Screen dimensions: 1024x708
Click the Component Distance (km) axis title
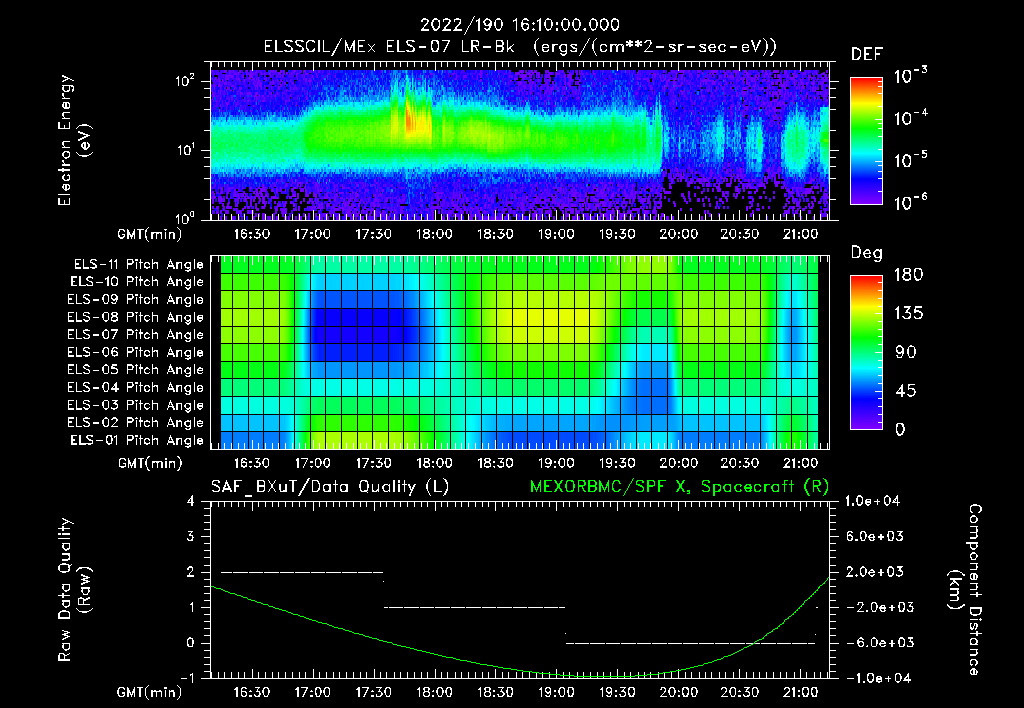click(965, 590)
